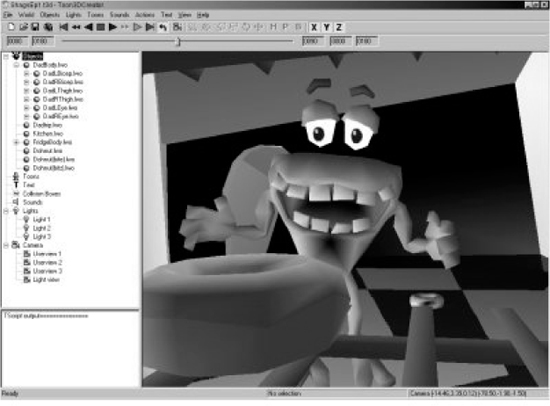Open the Lights menu

click(73, 15)
